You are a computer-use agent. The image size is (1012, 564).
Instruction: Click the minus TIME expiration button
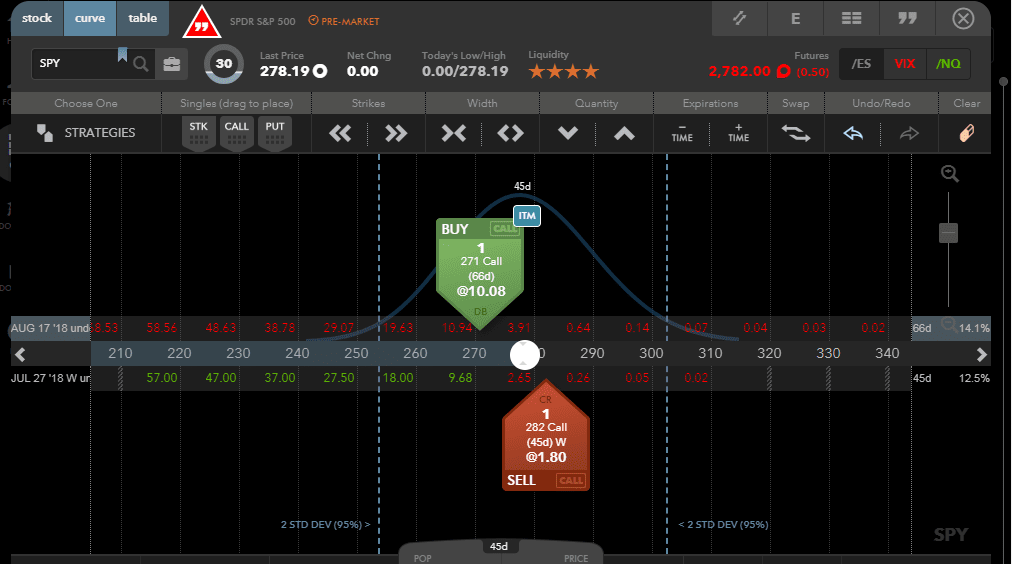[682, 133]
